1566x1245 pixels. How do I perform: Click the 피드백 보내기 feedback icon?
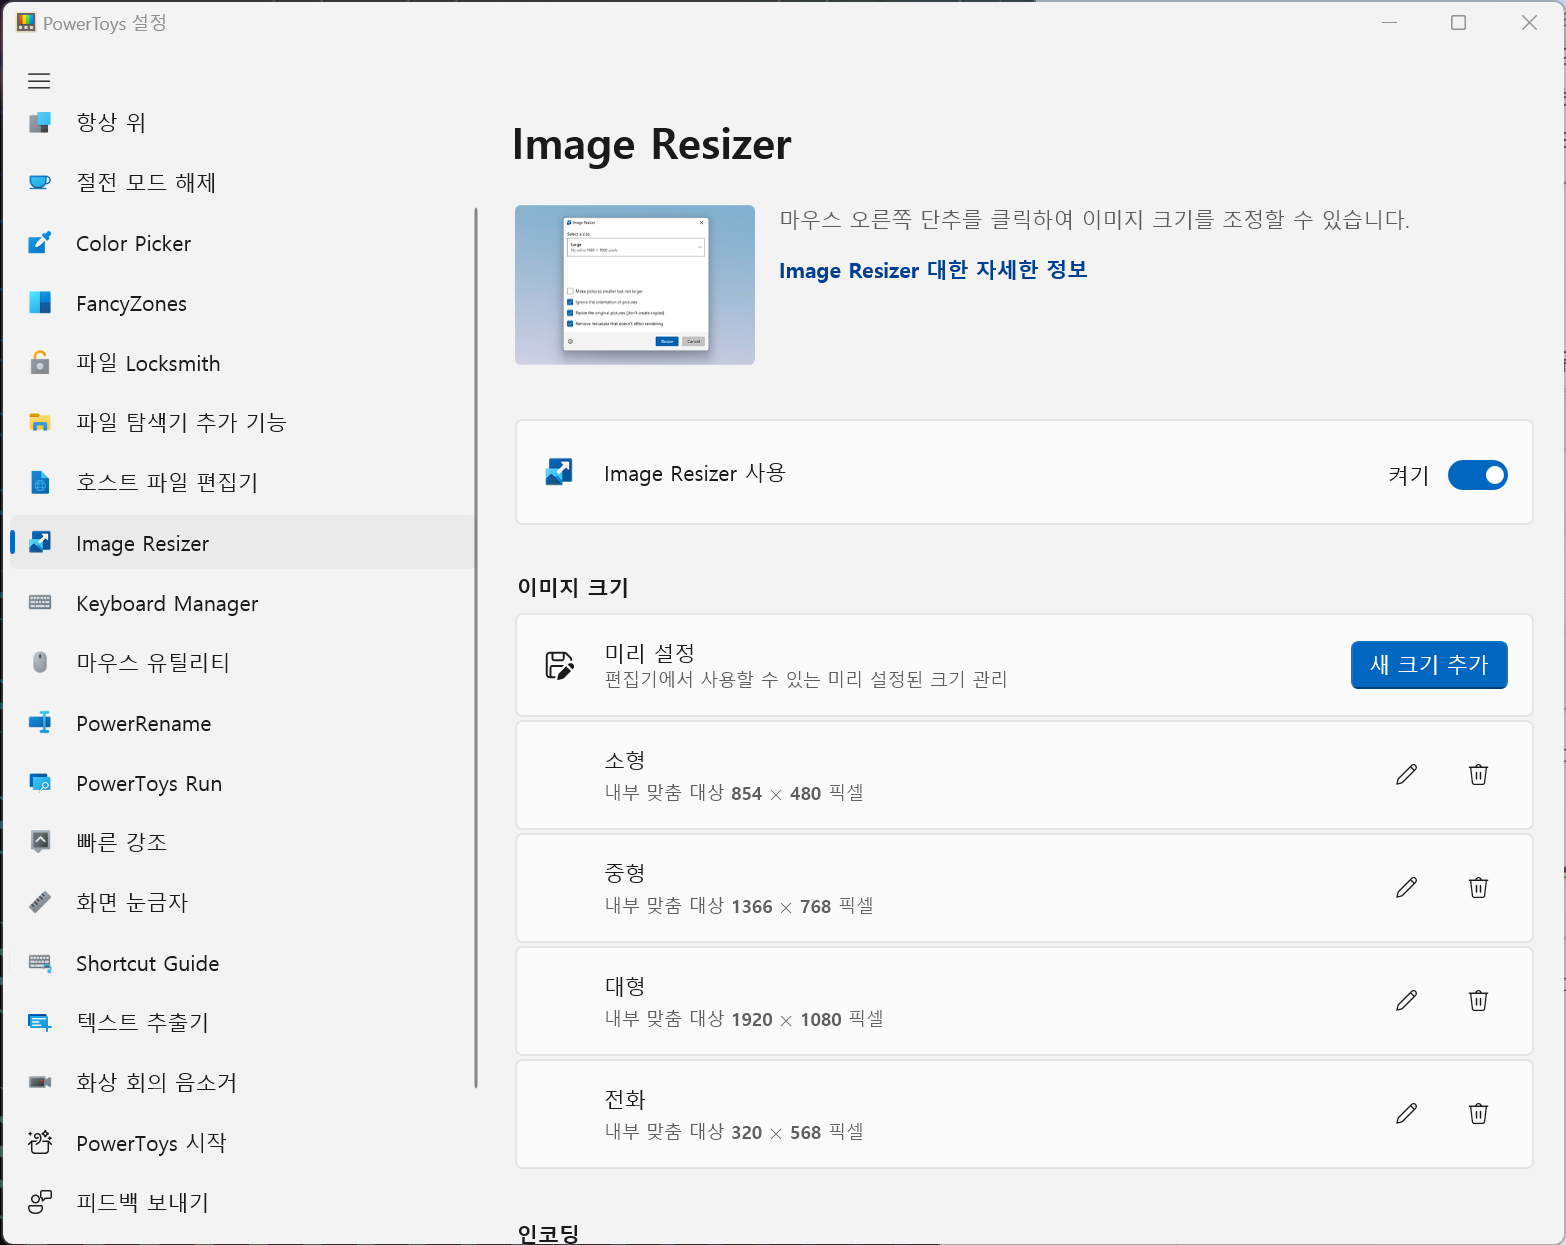(40, 1202)
